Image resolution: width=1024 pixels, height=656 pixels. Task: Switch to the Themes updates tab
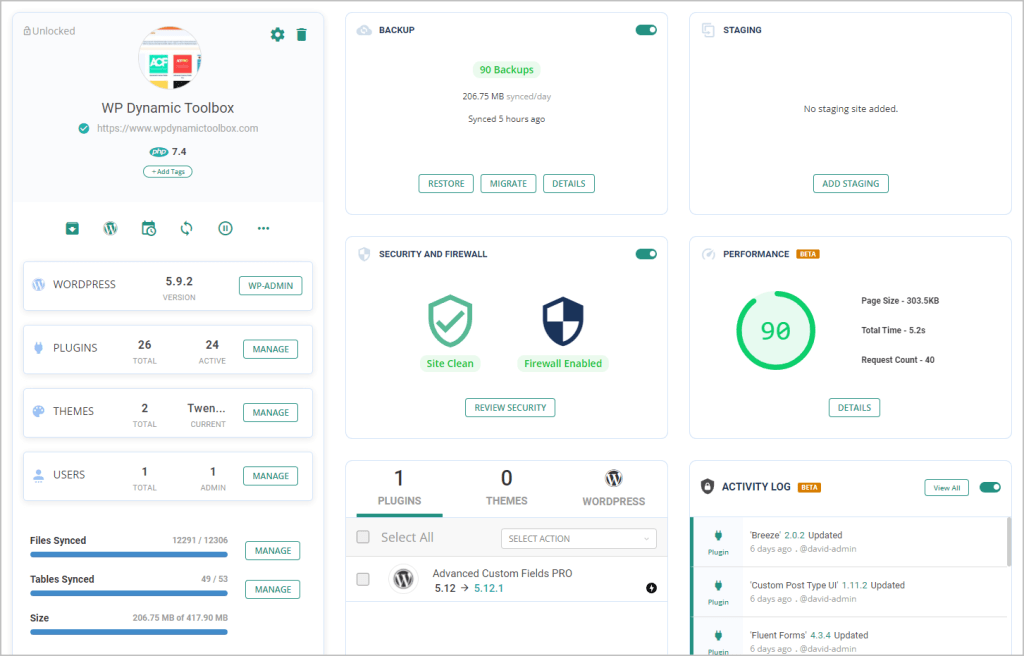[x=506, y=489]
